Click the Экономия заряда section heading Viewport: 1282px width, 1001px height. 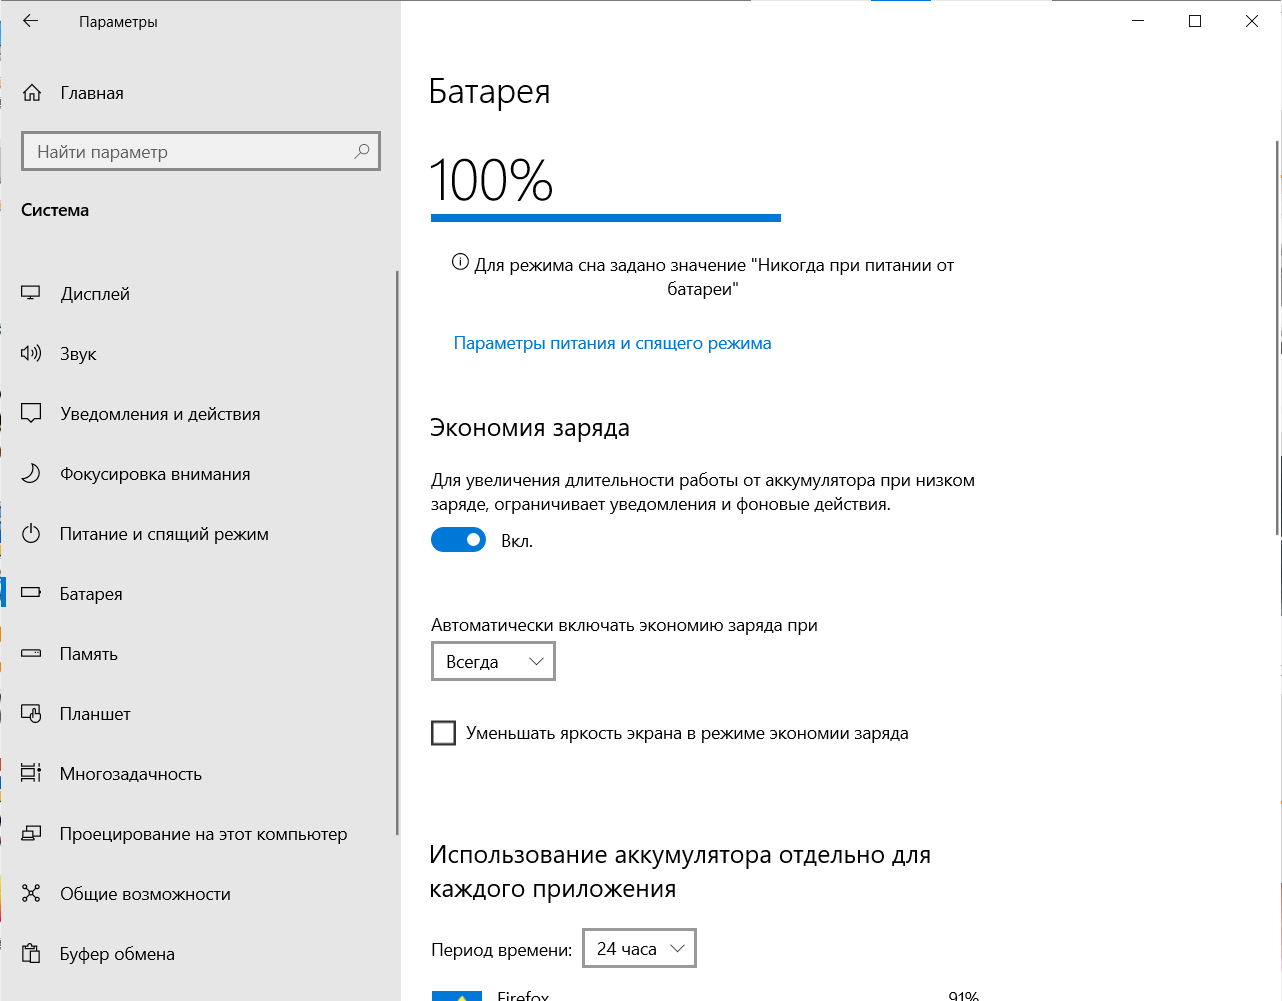(x=530, y=428)
